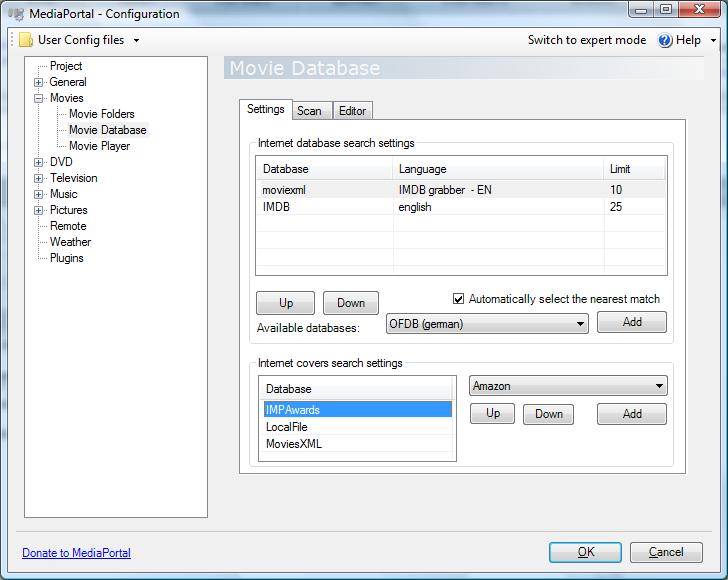Viewport: 728px width, 580px height.
Task: Move the selected cover database Down
Action: click(548, 414)
